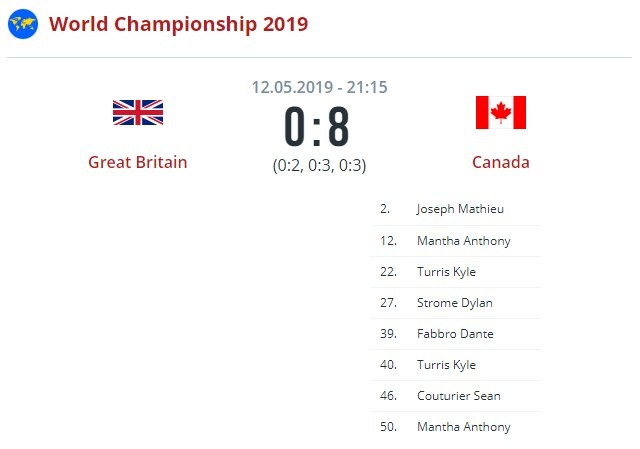Open the Great Britain team name link
The image size is (640, 449).
137,162
